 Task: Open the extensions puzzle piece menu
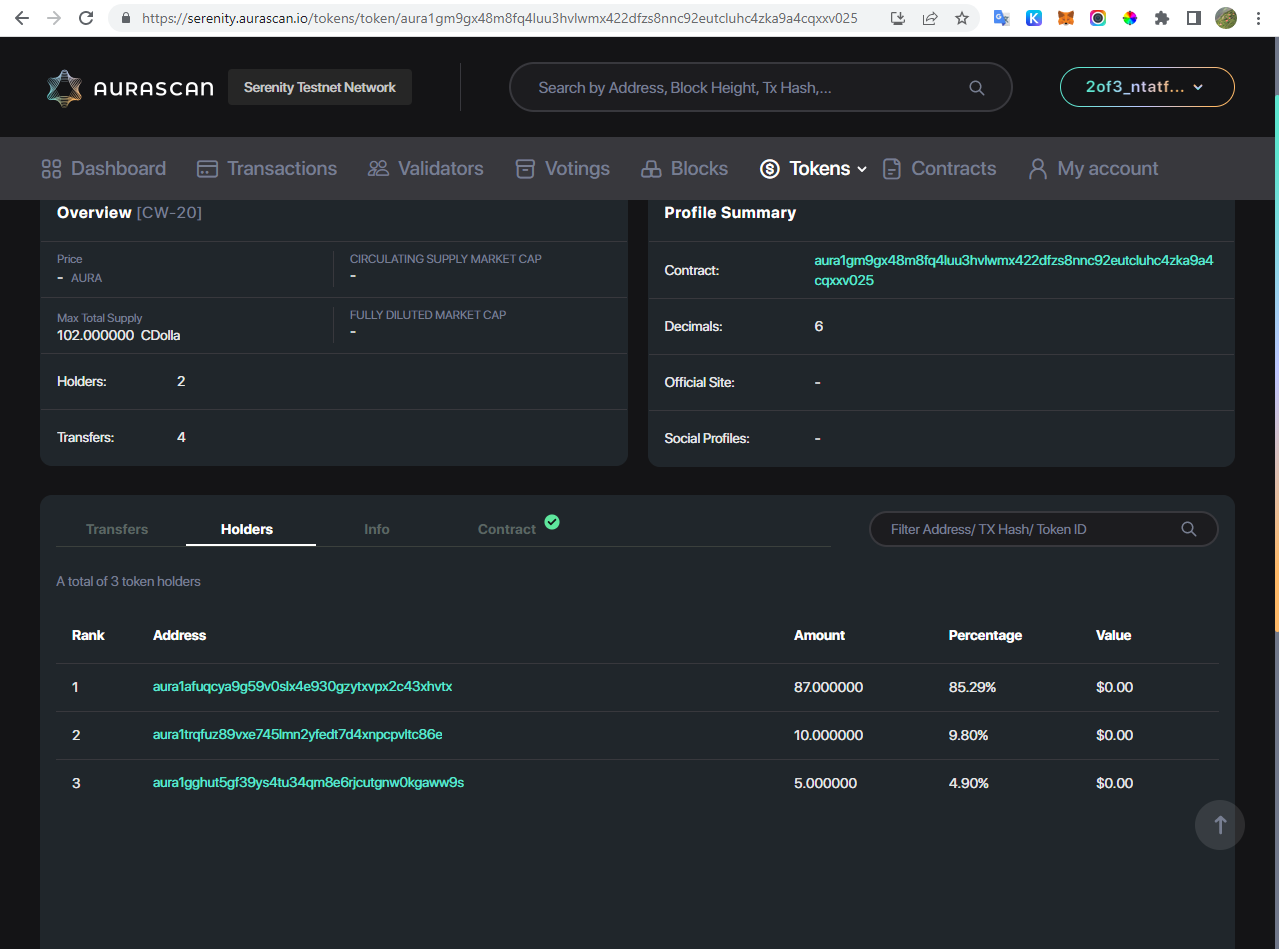(x=1162, y=18)
